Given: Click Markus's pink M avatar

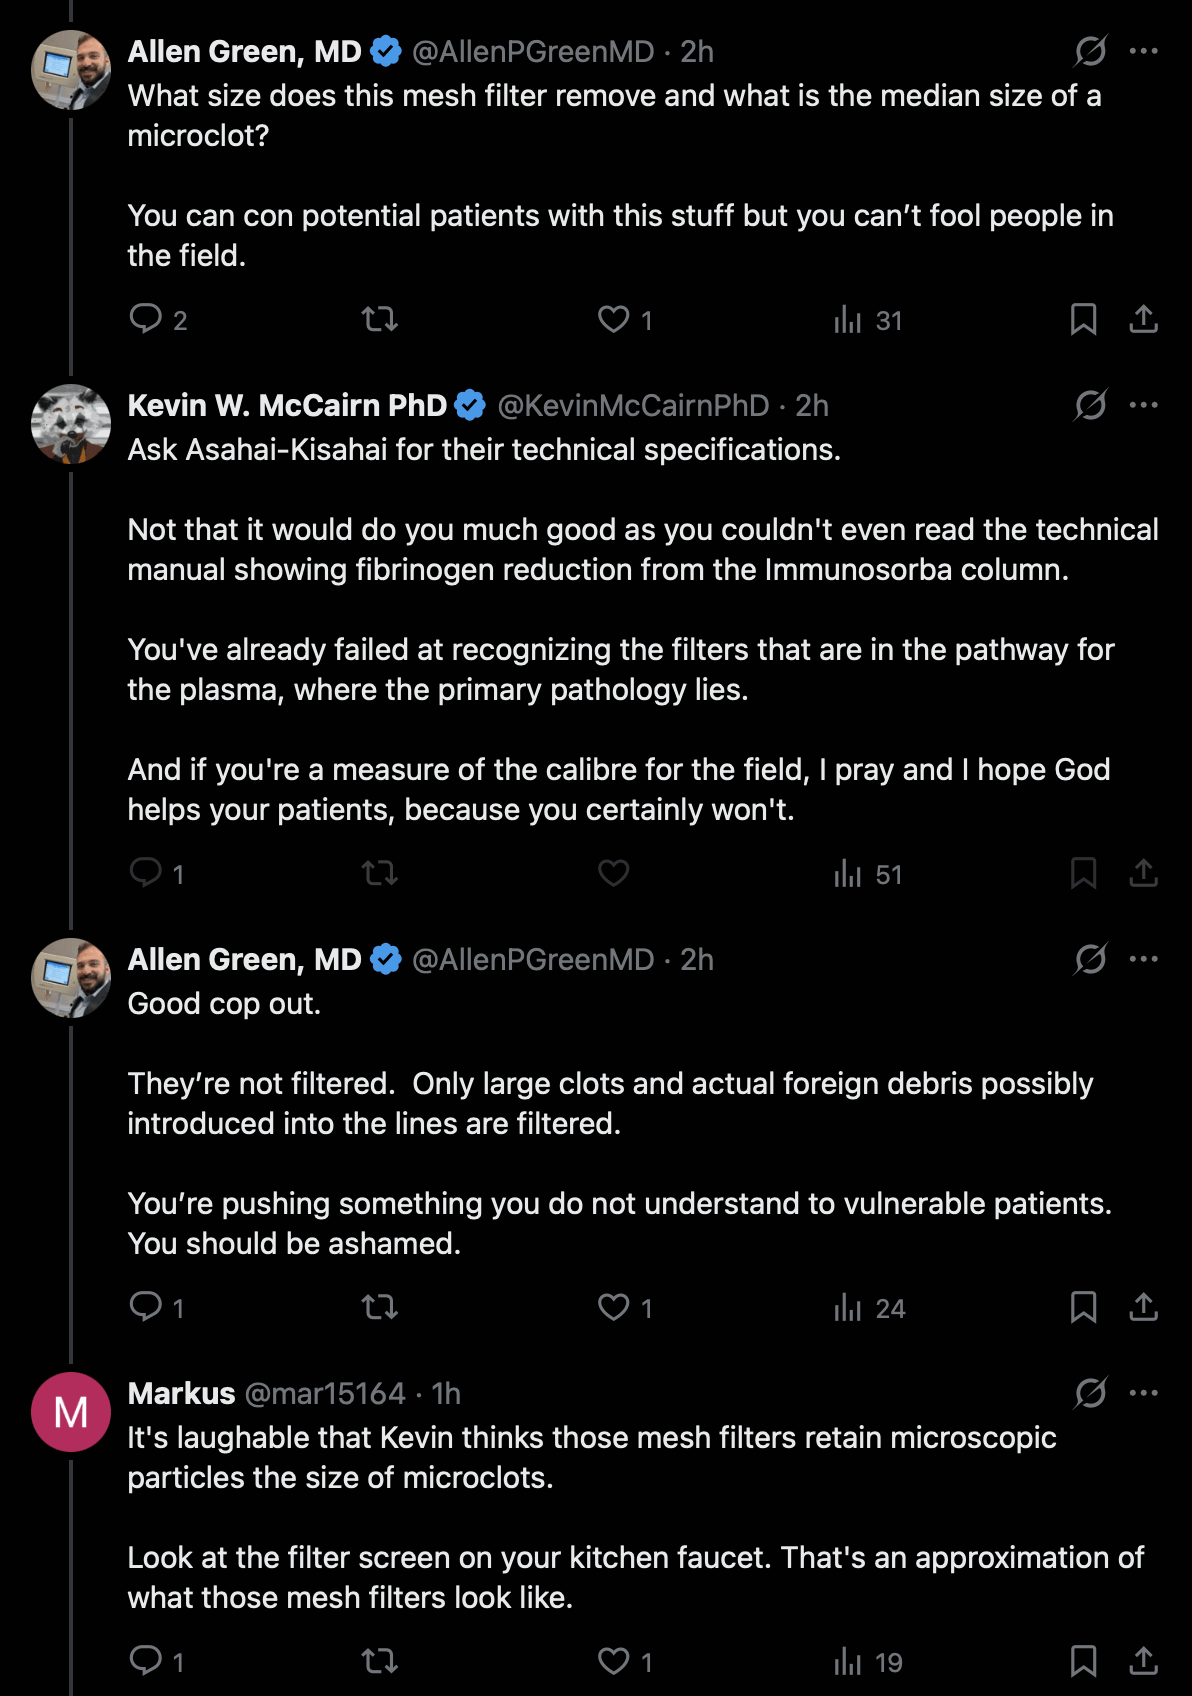Looking at the screenshot, I should point(71,1412).
